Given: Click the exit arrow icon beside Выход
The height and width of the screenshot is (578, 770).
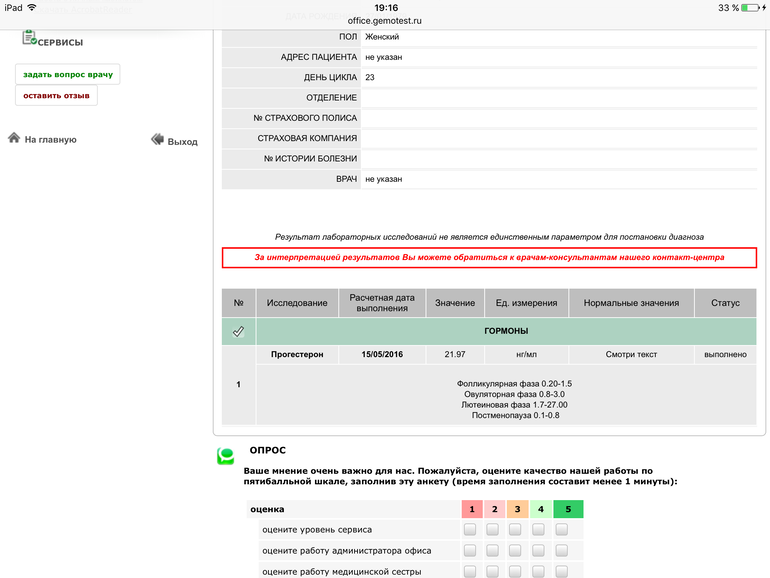Looking at the screenshot, I should coord(157,140).
